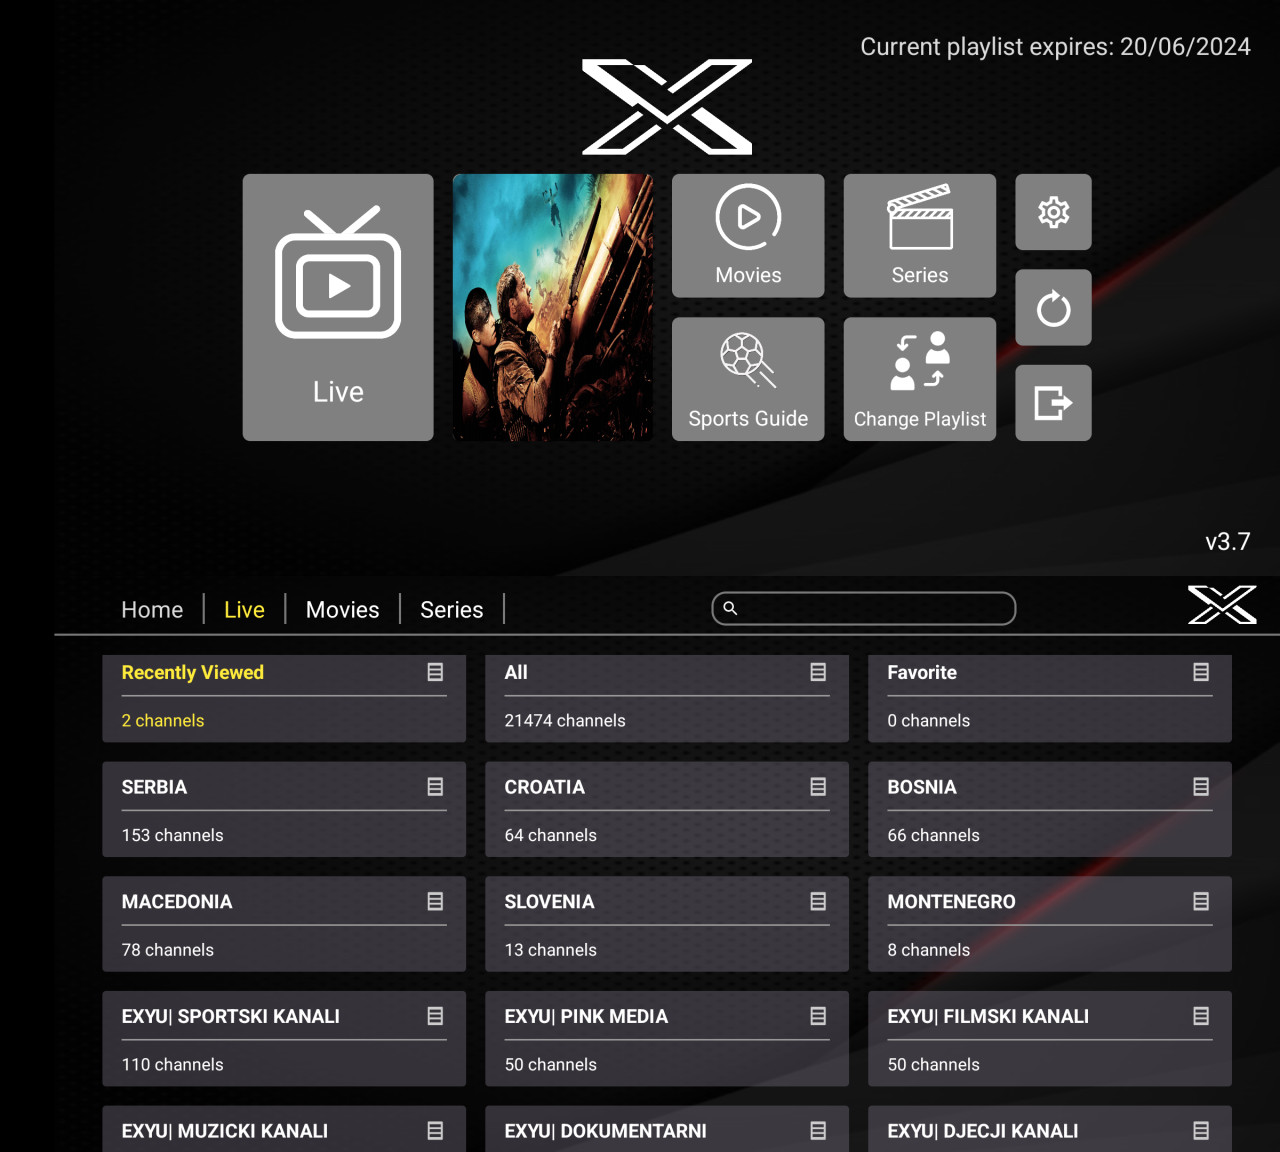Open channel list icon on CROATIA card

818,787
